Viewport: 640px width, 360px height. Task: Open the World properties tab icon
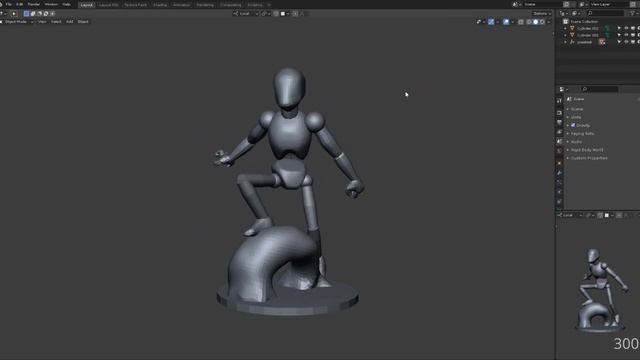click(559, 151)
